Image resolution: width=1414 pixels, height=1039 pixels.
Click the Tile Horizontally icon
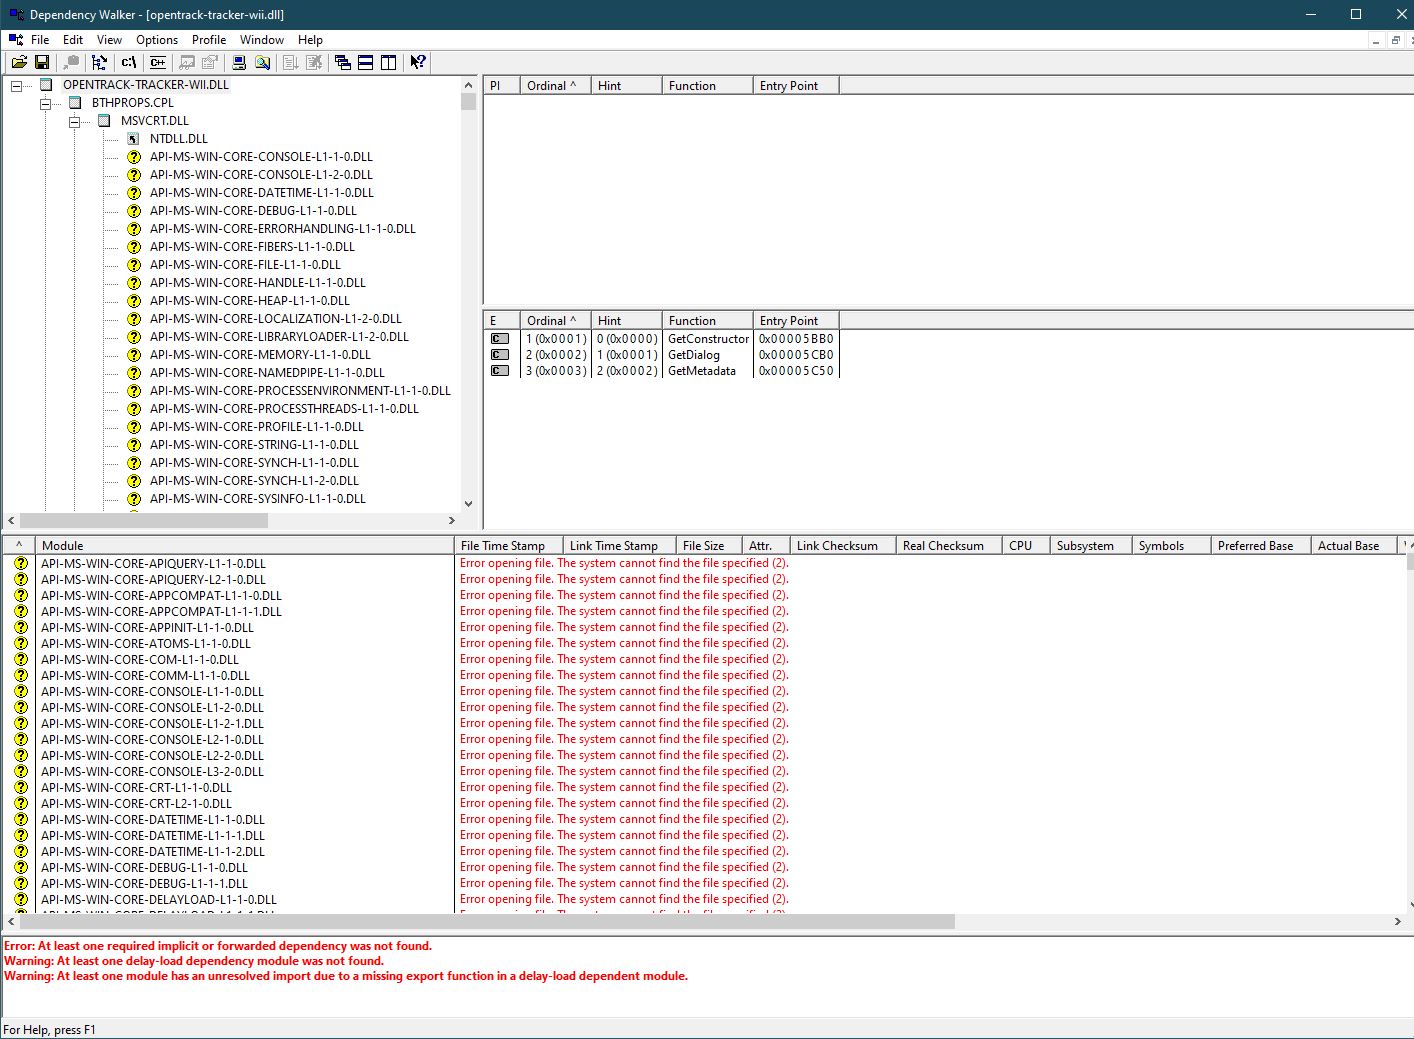pos(366,62)
